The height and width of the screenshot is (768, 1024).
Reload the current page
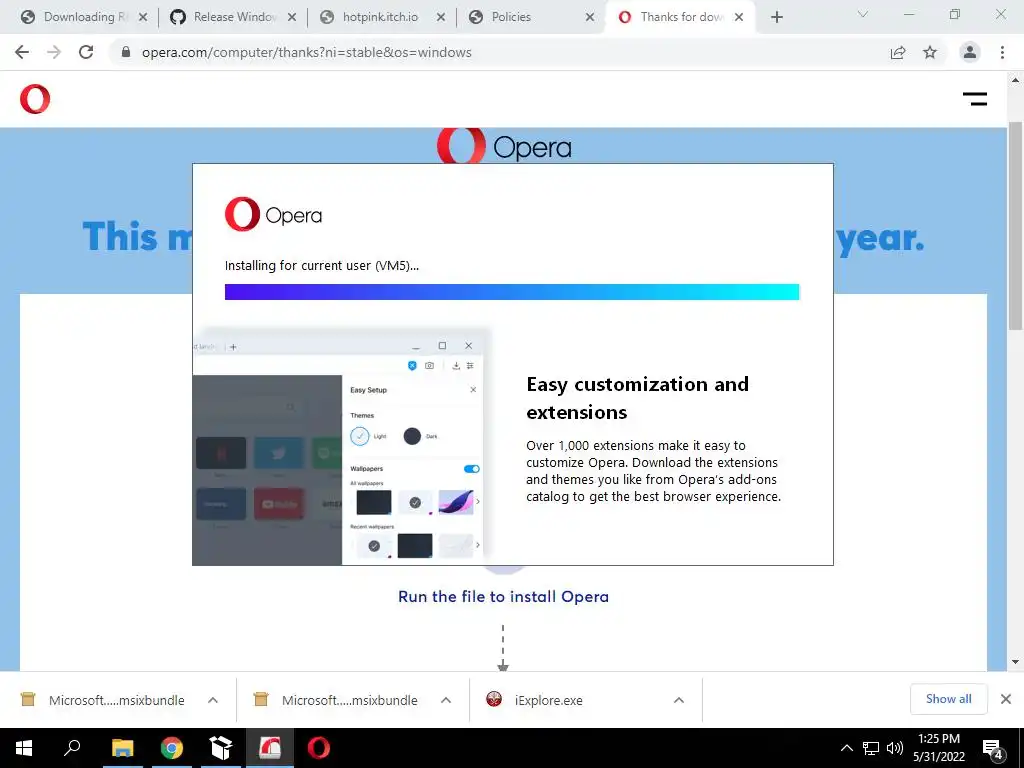pyautogui.click(x=86, y=52)
